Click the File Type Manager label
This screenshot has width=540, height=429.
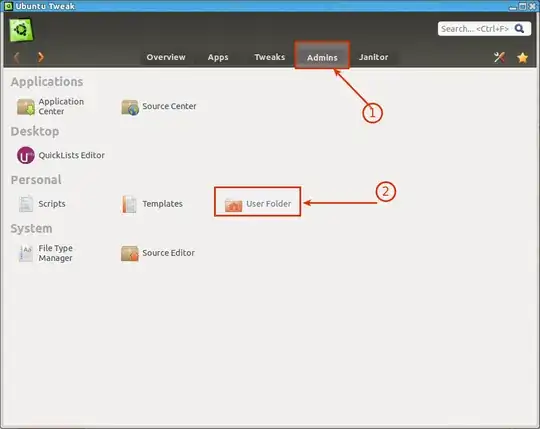55,253
